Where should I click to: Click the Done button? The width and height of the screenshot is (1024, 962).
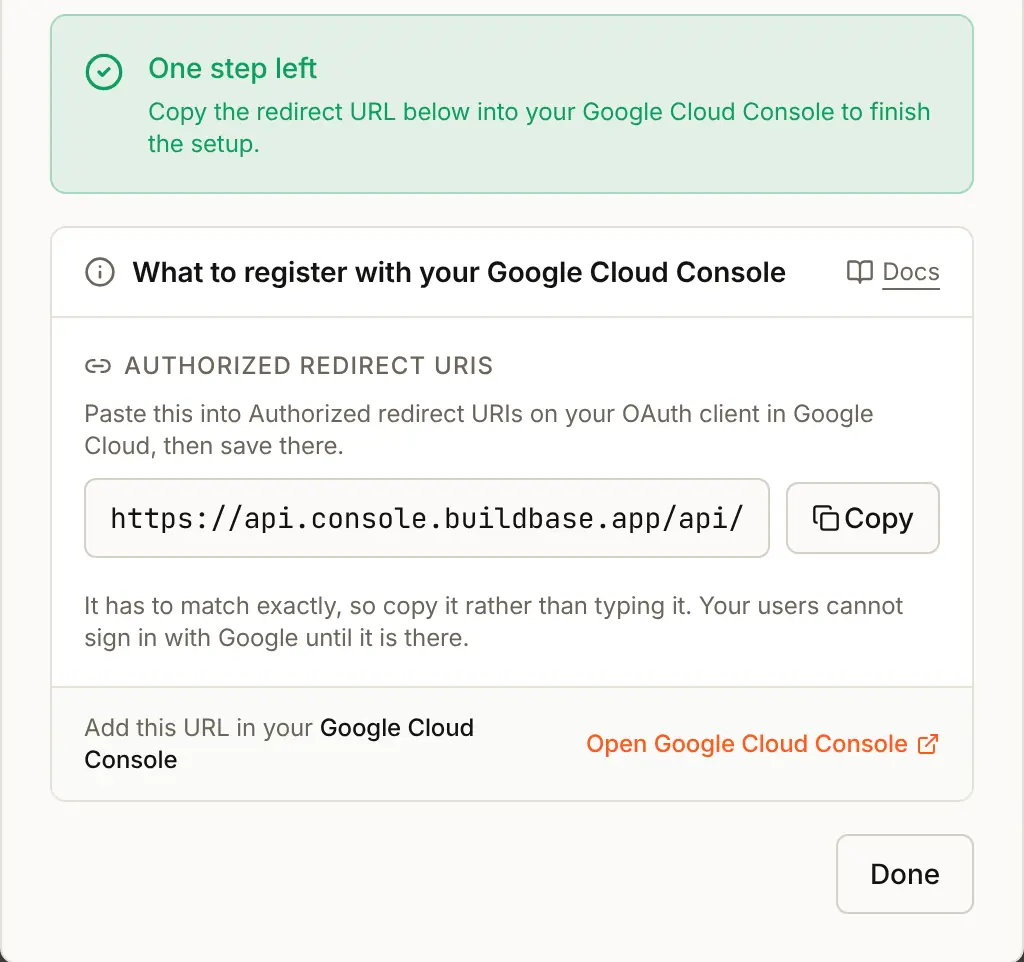point(904,873)
